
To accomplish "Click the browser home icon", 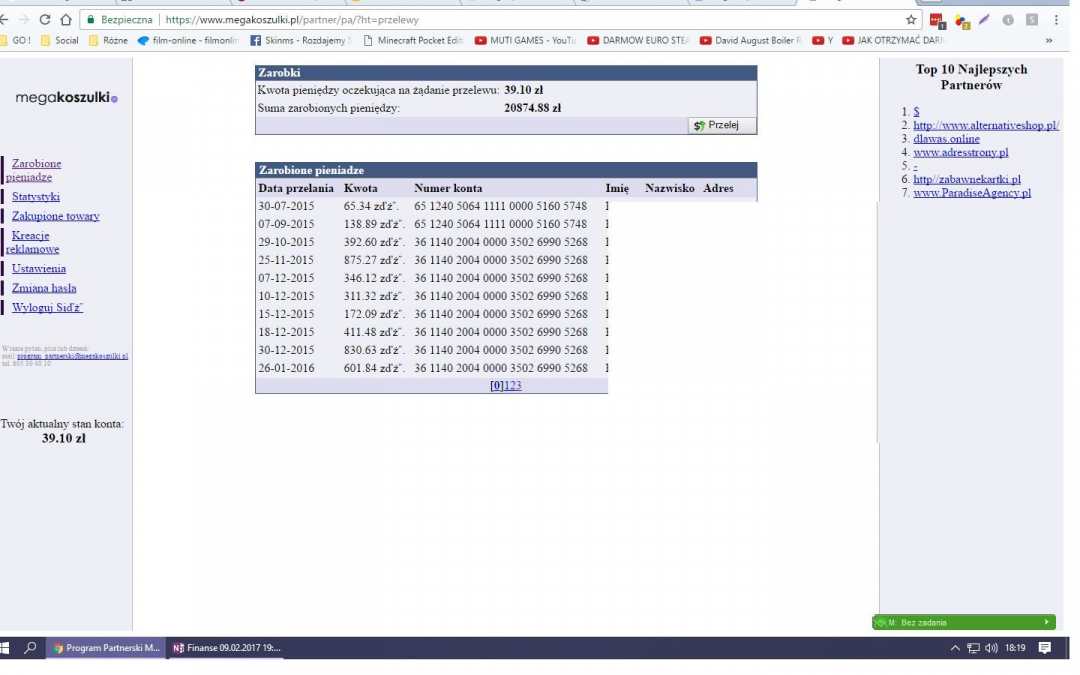I will [x=66, y=19].
